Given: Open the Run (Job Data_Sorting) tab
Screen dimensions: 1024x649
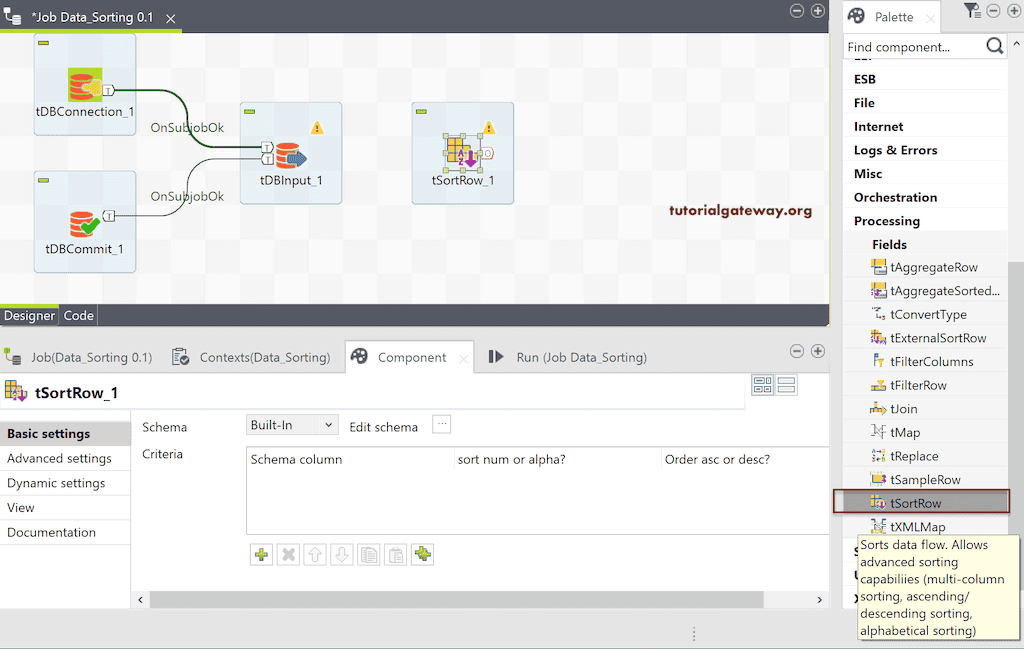Looking at the screenshot, I should 568,357.
